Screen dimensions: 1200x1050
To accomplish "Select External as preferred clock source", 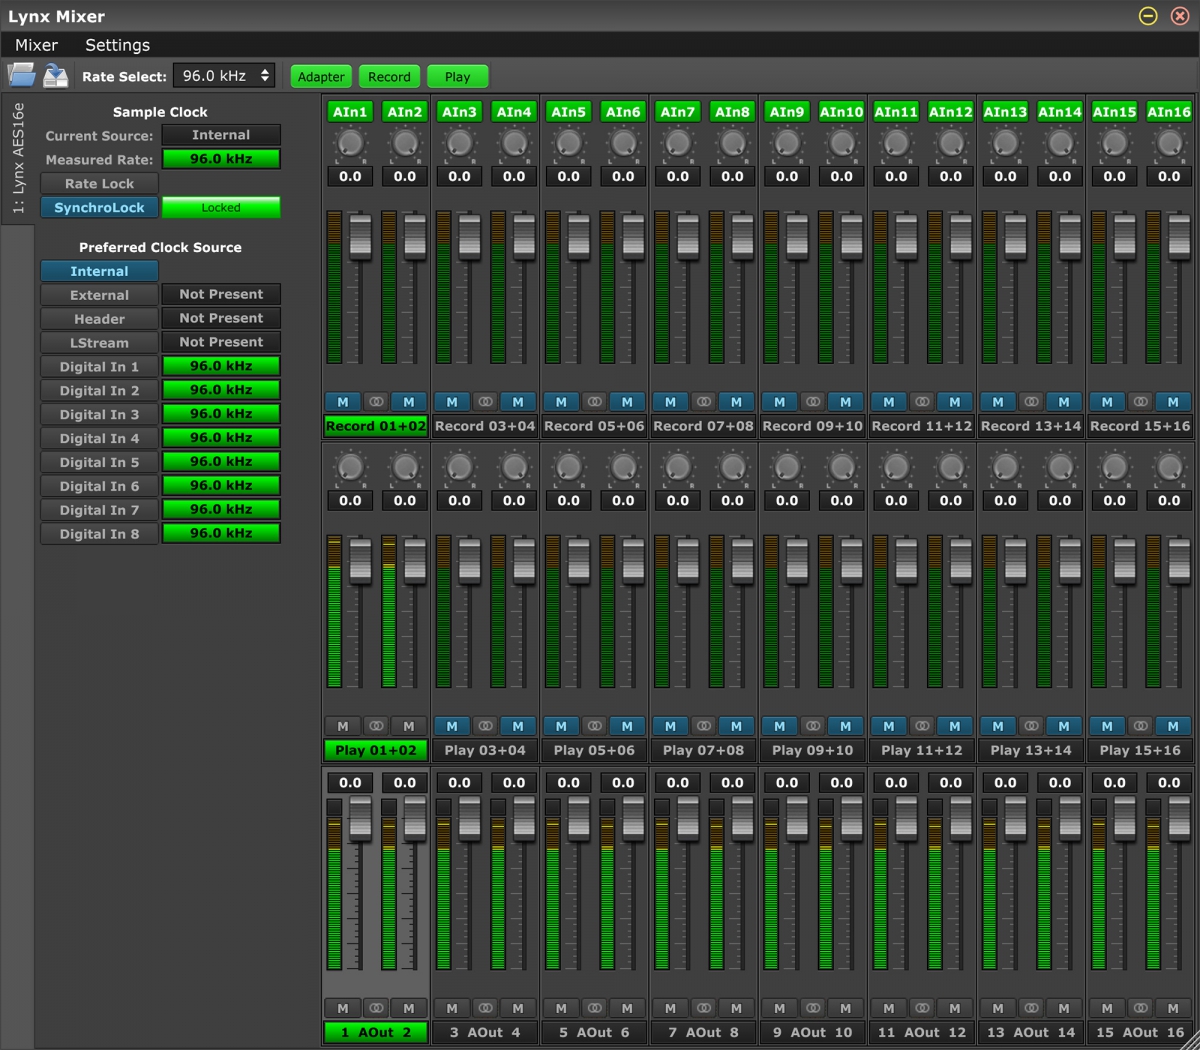I will pos(99,294).
